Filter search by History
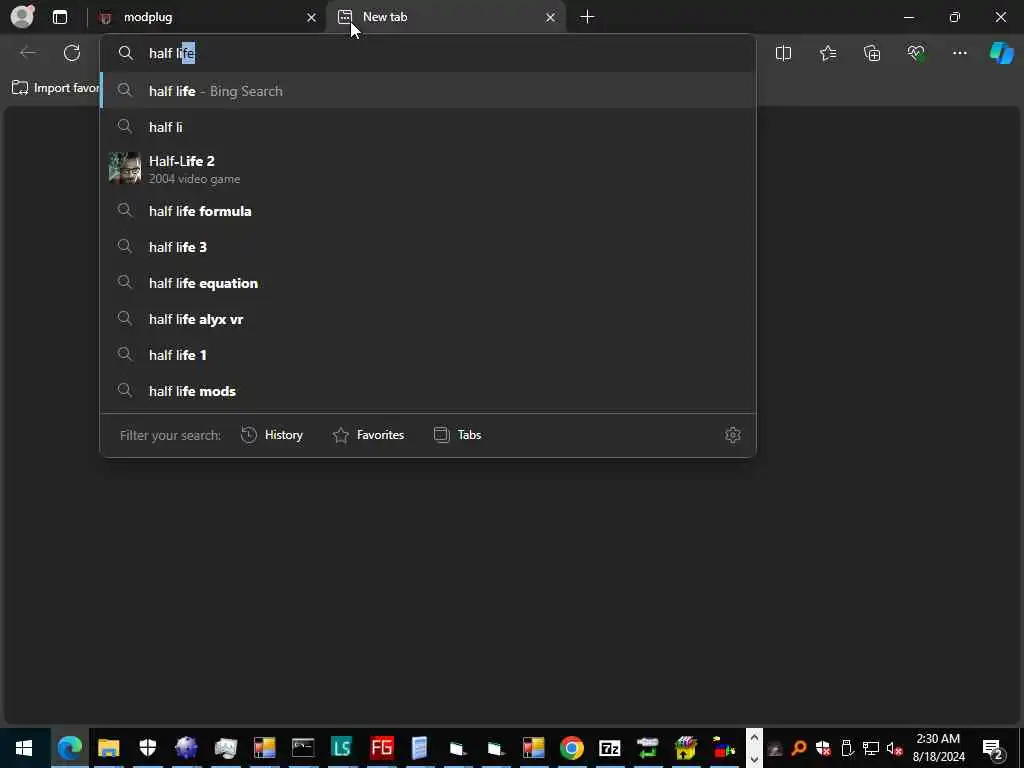The width and height of the screenshot is (1024, 768). tap(272, 435)
